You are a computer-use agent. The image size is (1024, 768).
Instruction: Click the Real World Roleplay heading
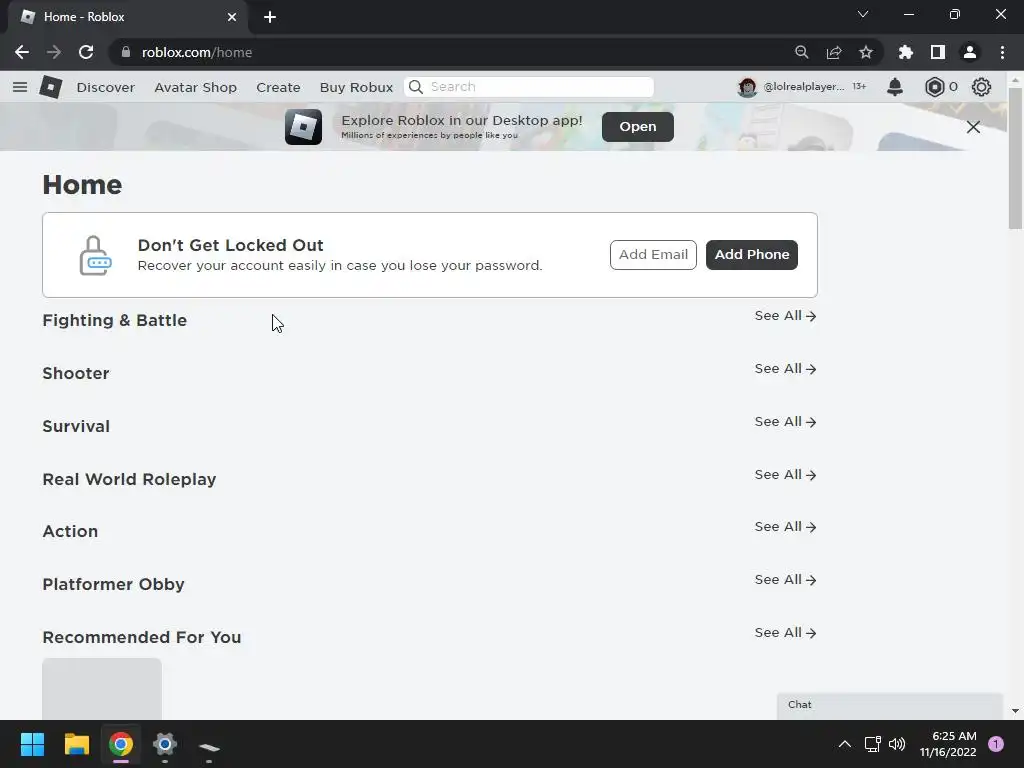pos(129,479)
